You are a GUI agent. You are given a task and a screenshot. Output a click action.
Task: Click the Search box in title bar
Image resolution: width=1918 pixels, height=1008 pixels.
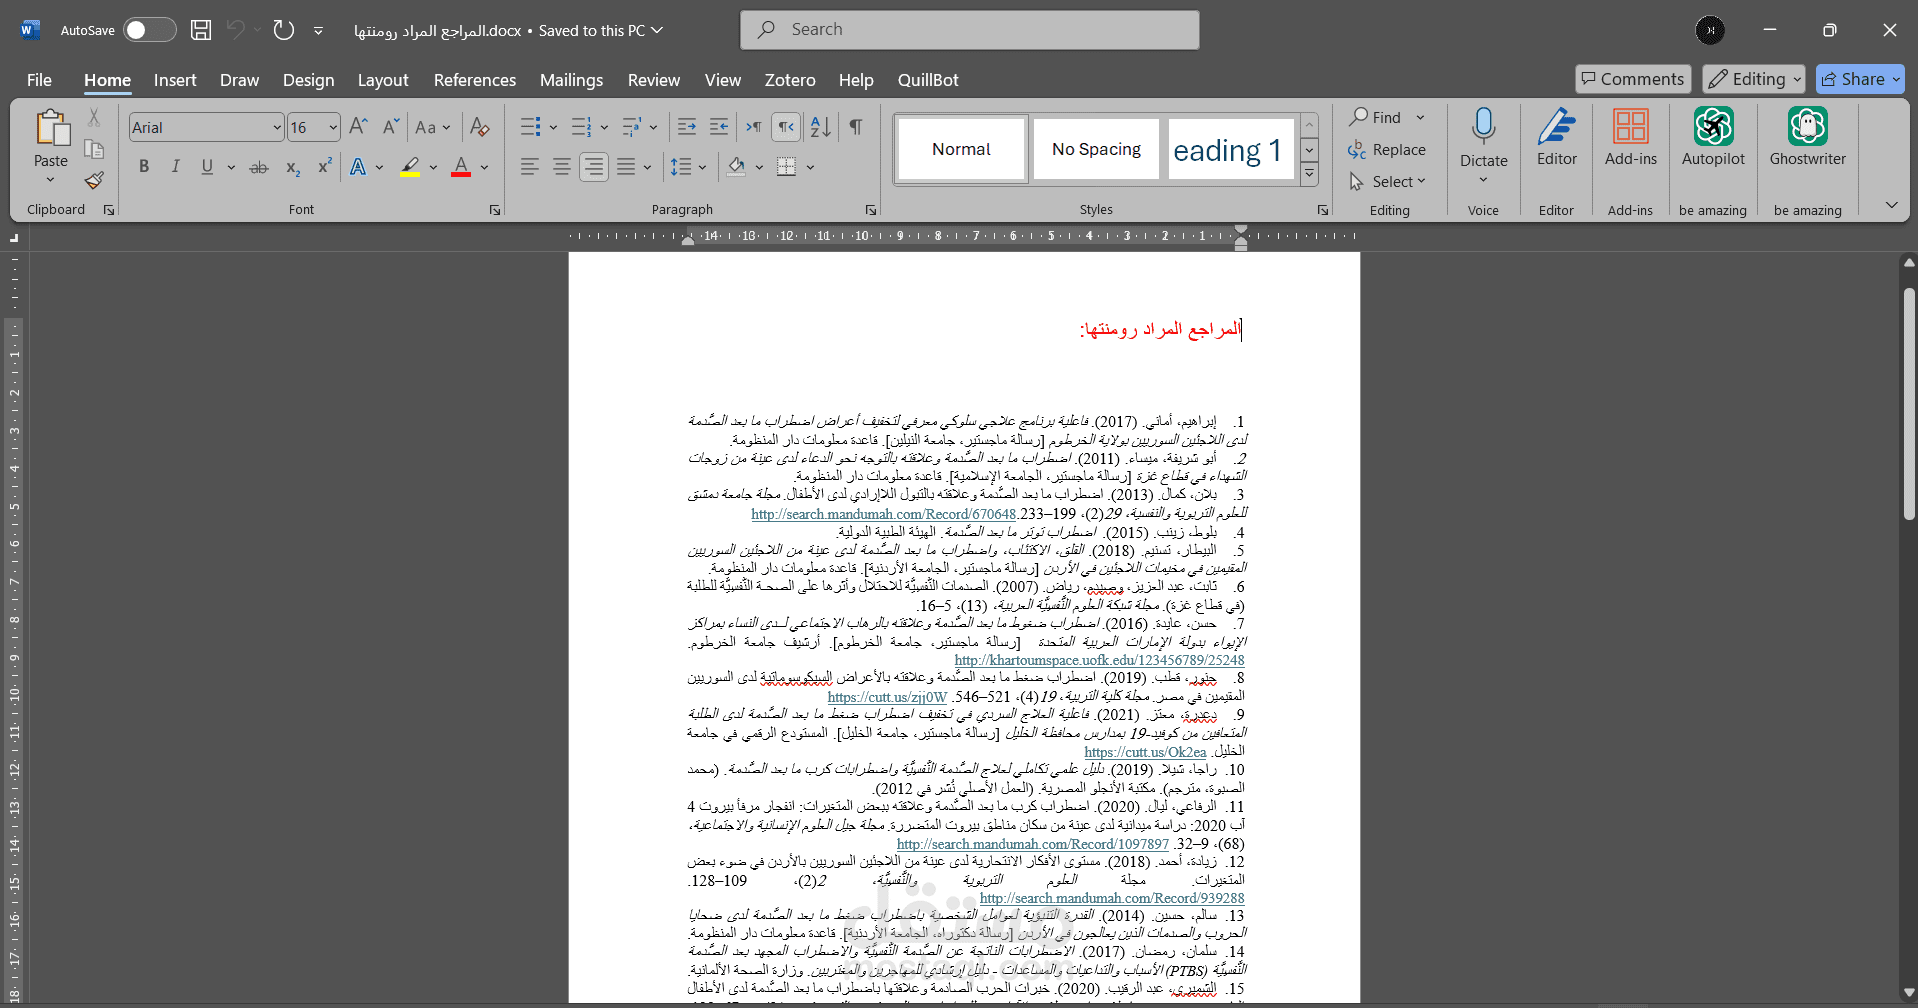pos(969,30)
